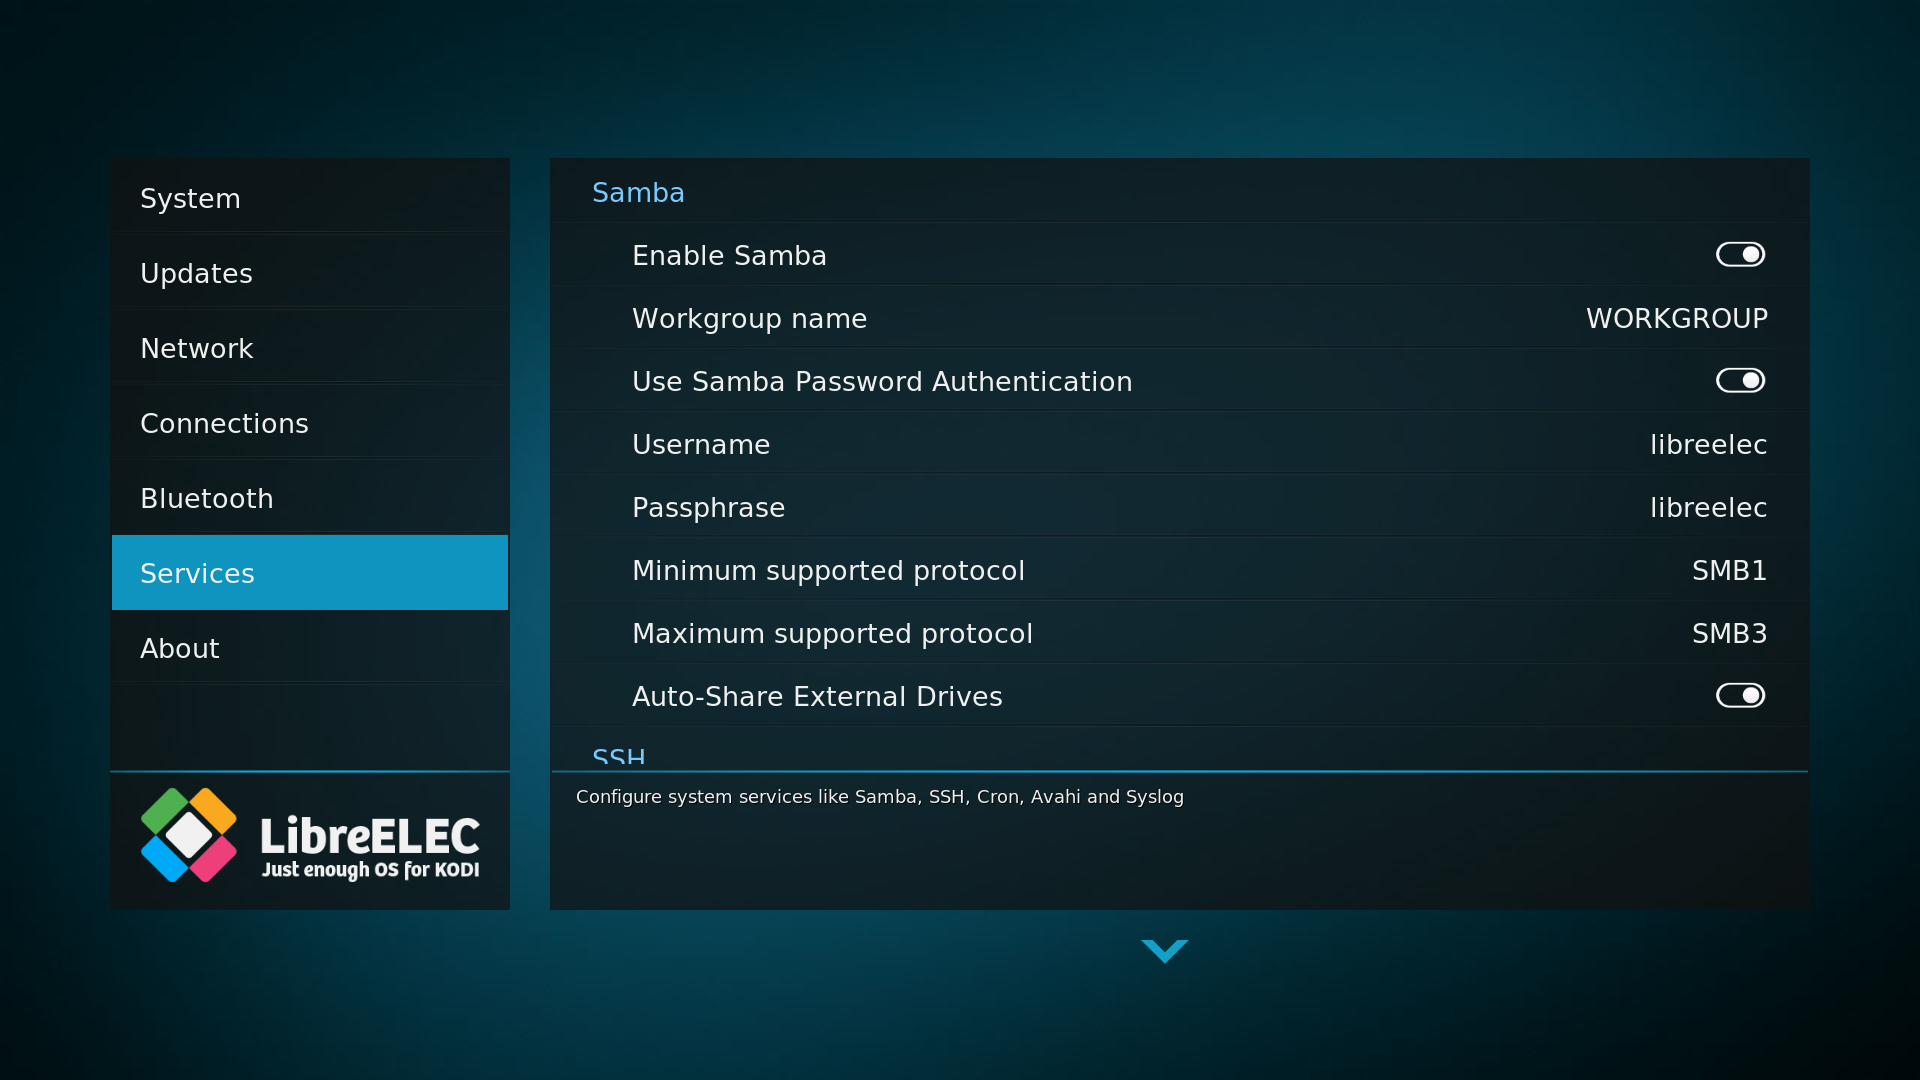The image size is (1920, 1080).
Task: Change the Maximum supported protocol SMB3 value
Action: coord(1728,634)
